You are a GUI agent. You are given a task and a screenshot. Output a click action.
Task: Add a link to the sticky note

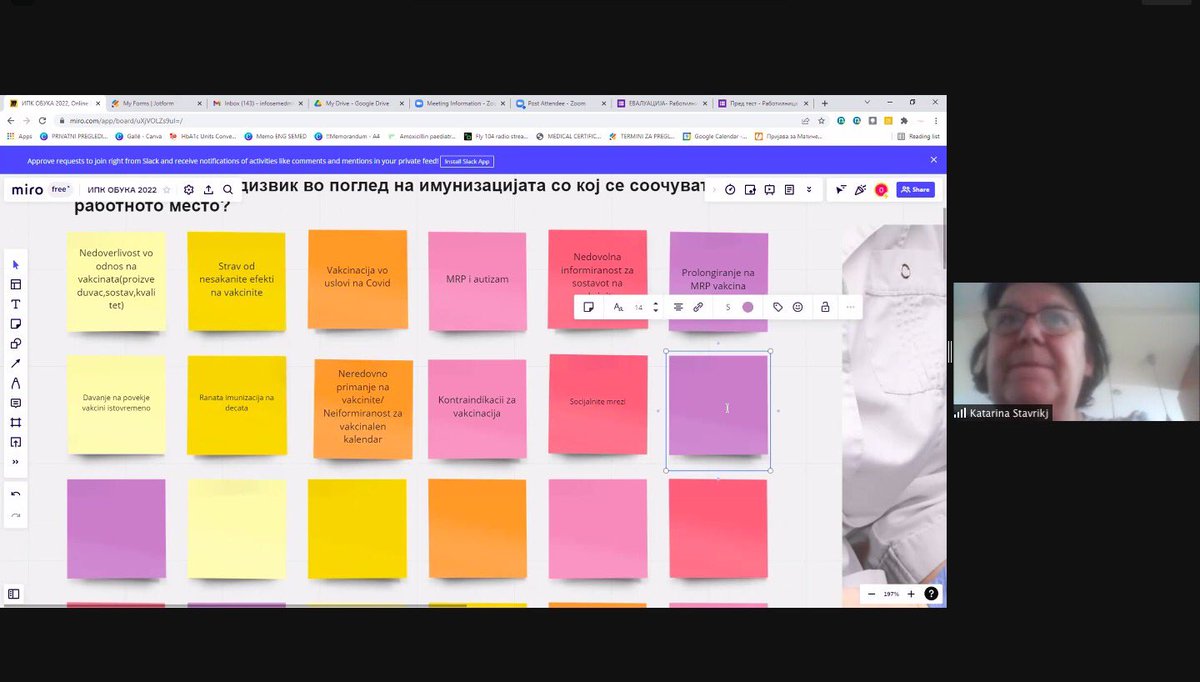pos(698,307)
